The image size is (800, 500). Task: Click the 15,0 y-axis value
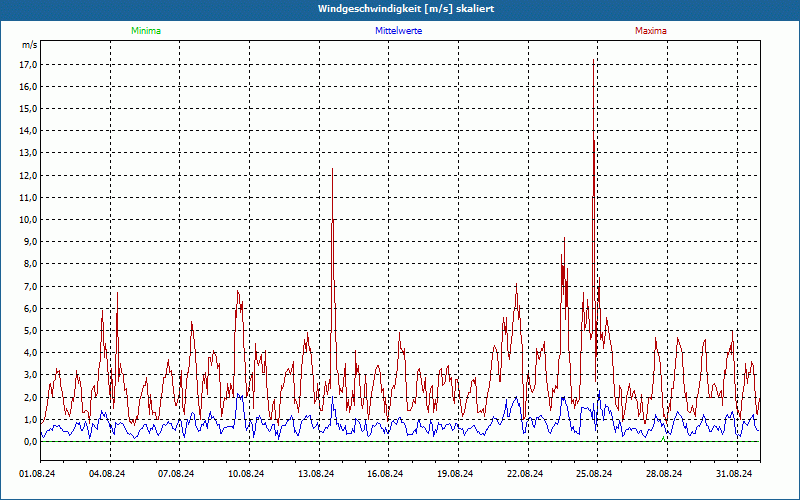click(x=29, y=109)
